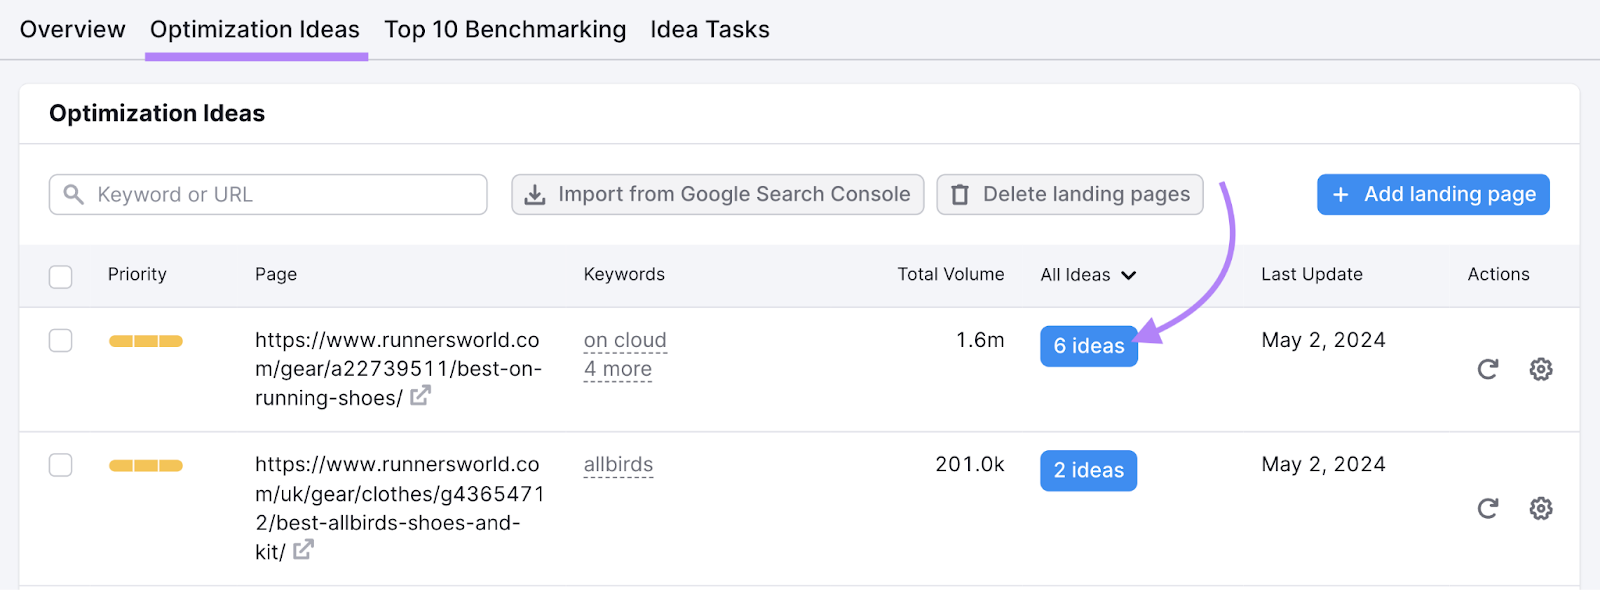Focus the Keyword or URL search field
Image resolution: width=1600 pixels, height=590 pixels.
pyautogui.click(x=268, y=194)
